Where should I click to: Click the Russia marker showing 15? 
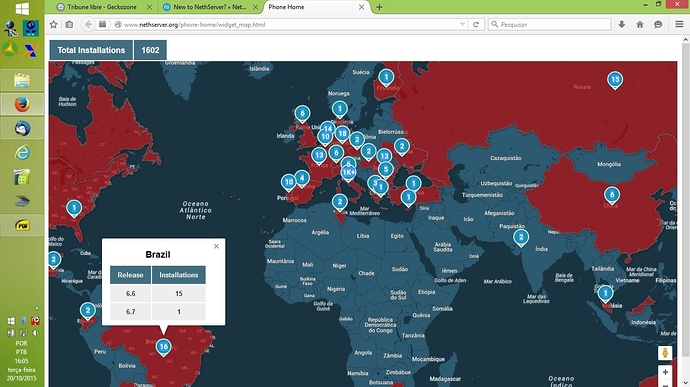pyautogui.click(x=615, y=81)
